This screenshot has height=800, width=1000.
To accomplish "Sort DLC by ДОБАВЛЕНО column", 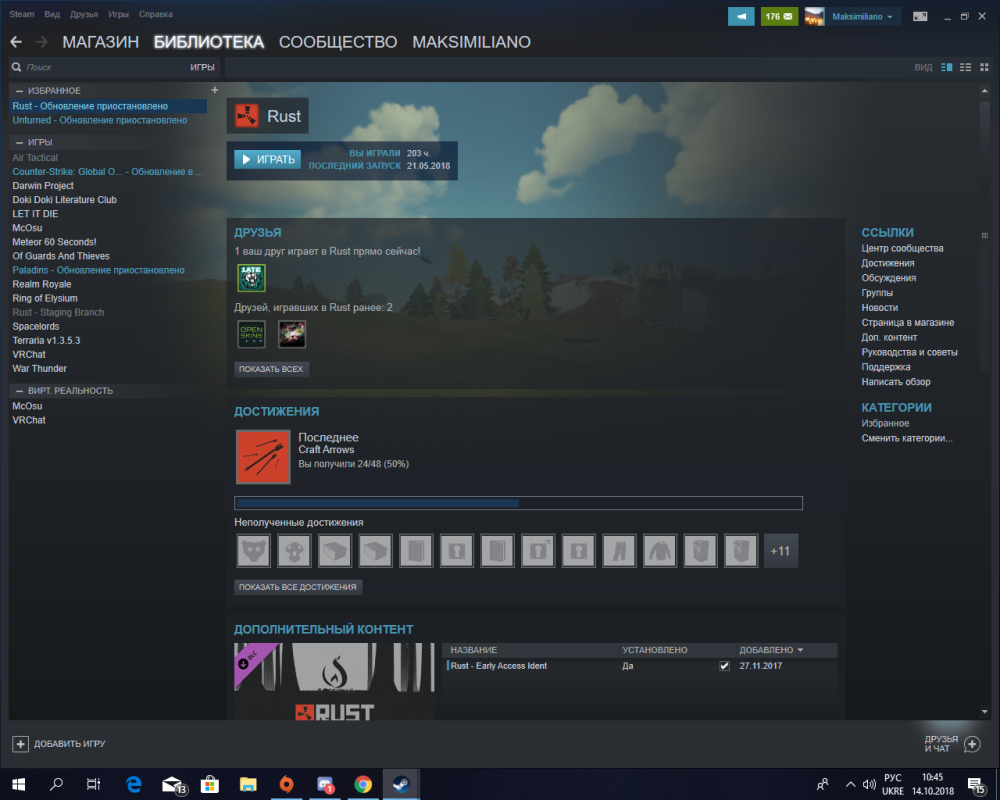I will 771,650.
